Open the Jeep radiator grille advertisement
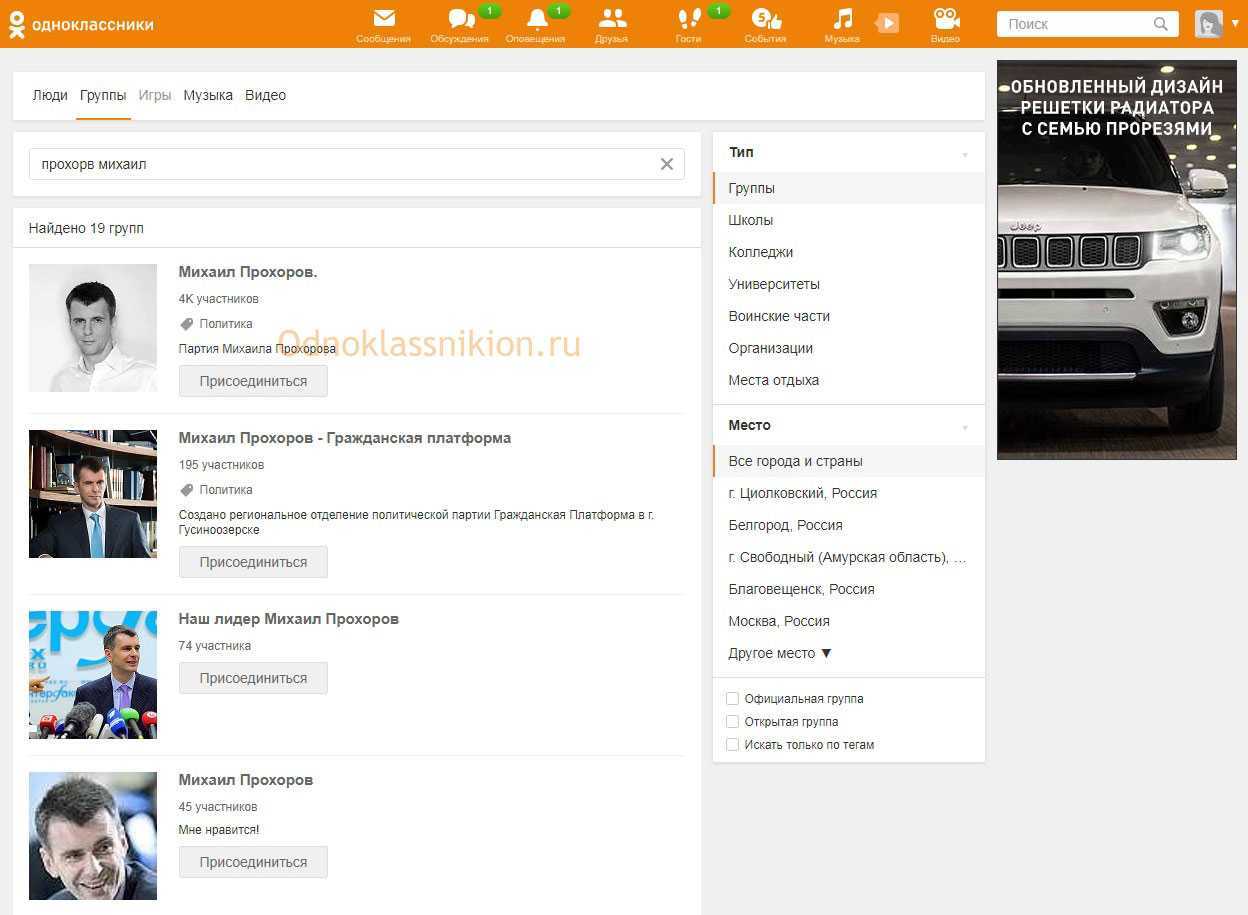 point(1117,260)
